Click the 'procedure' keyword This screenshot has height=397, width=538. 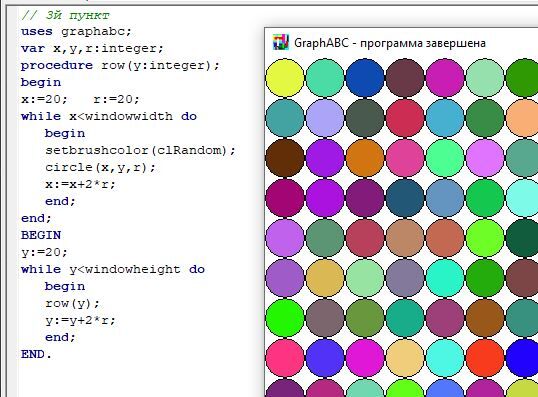click(57, 66)
